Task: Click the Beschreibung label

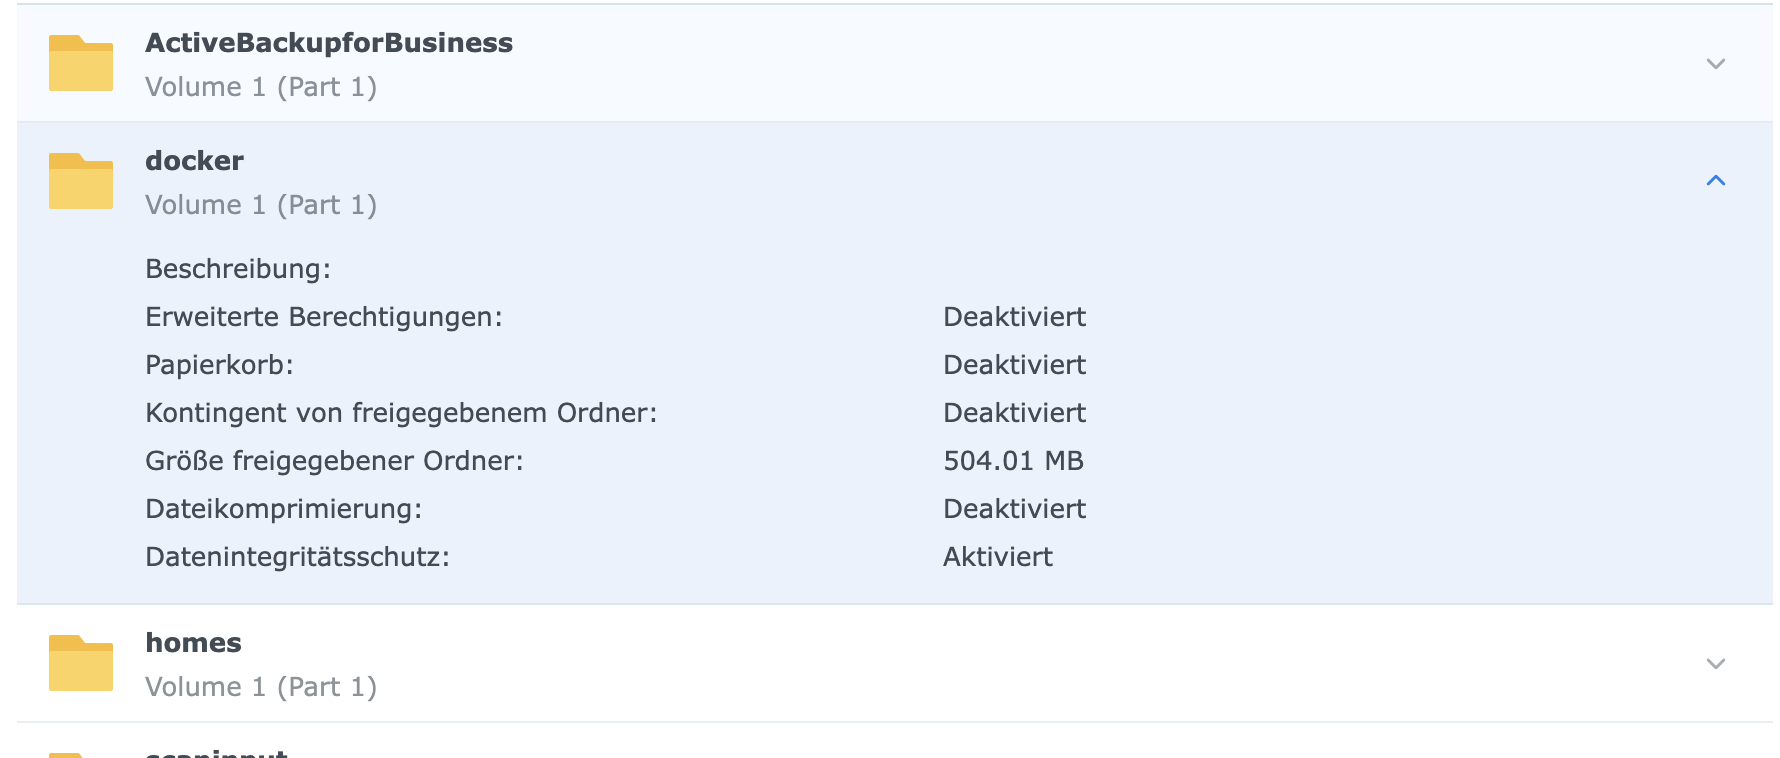Action: click(237, 269)
